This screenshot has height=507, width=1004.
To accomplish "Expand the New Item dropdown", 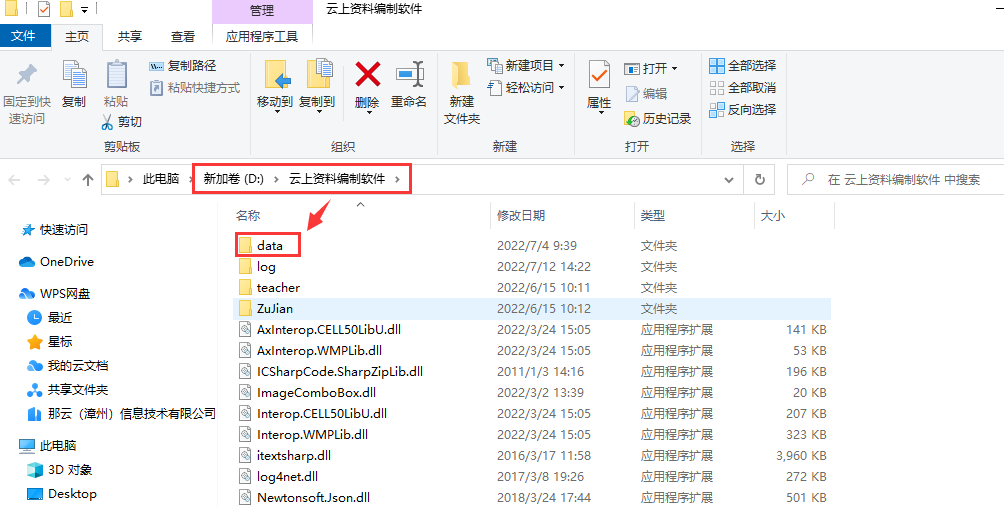I will (x=562, y=65).
